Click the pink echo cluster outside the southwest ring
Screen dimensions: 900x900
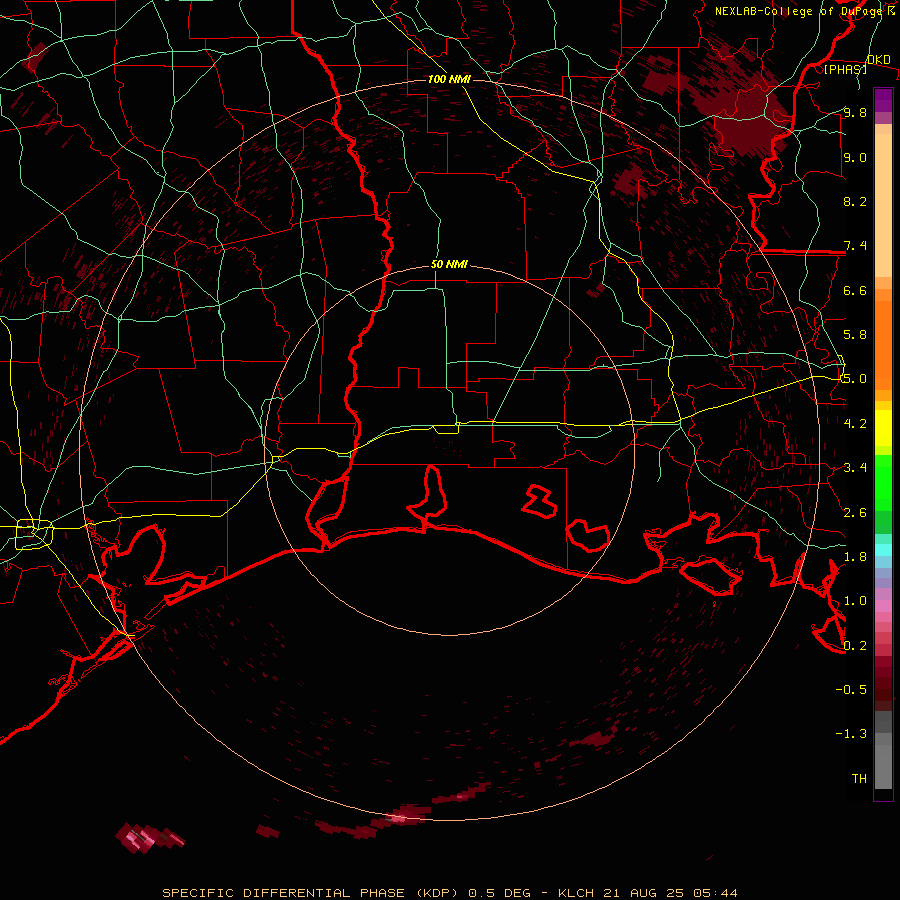[149, 837]
